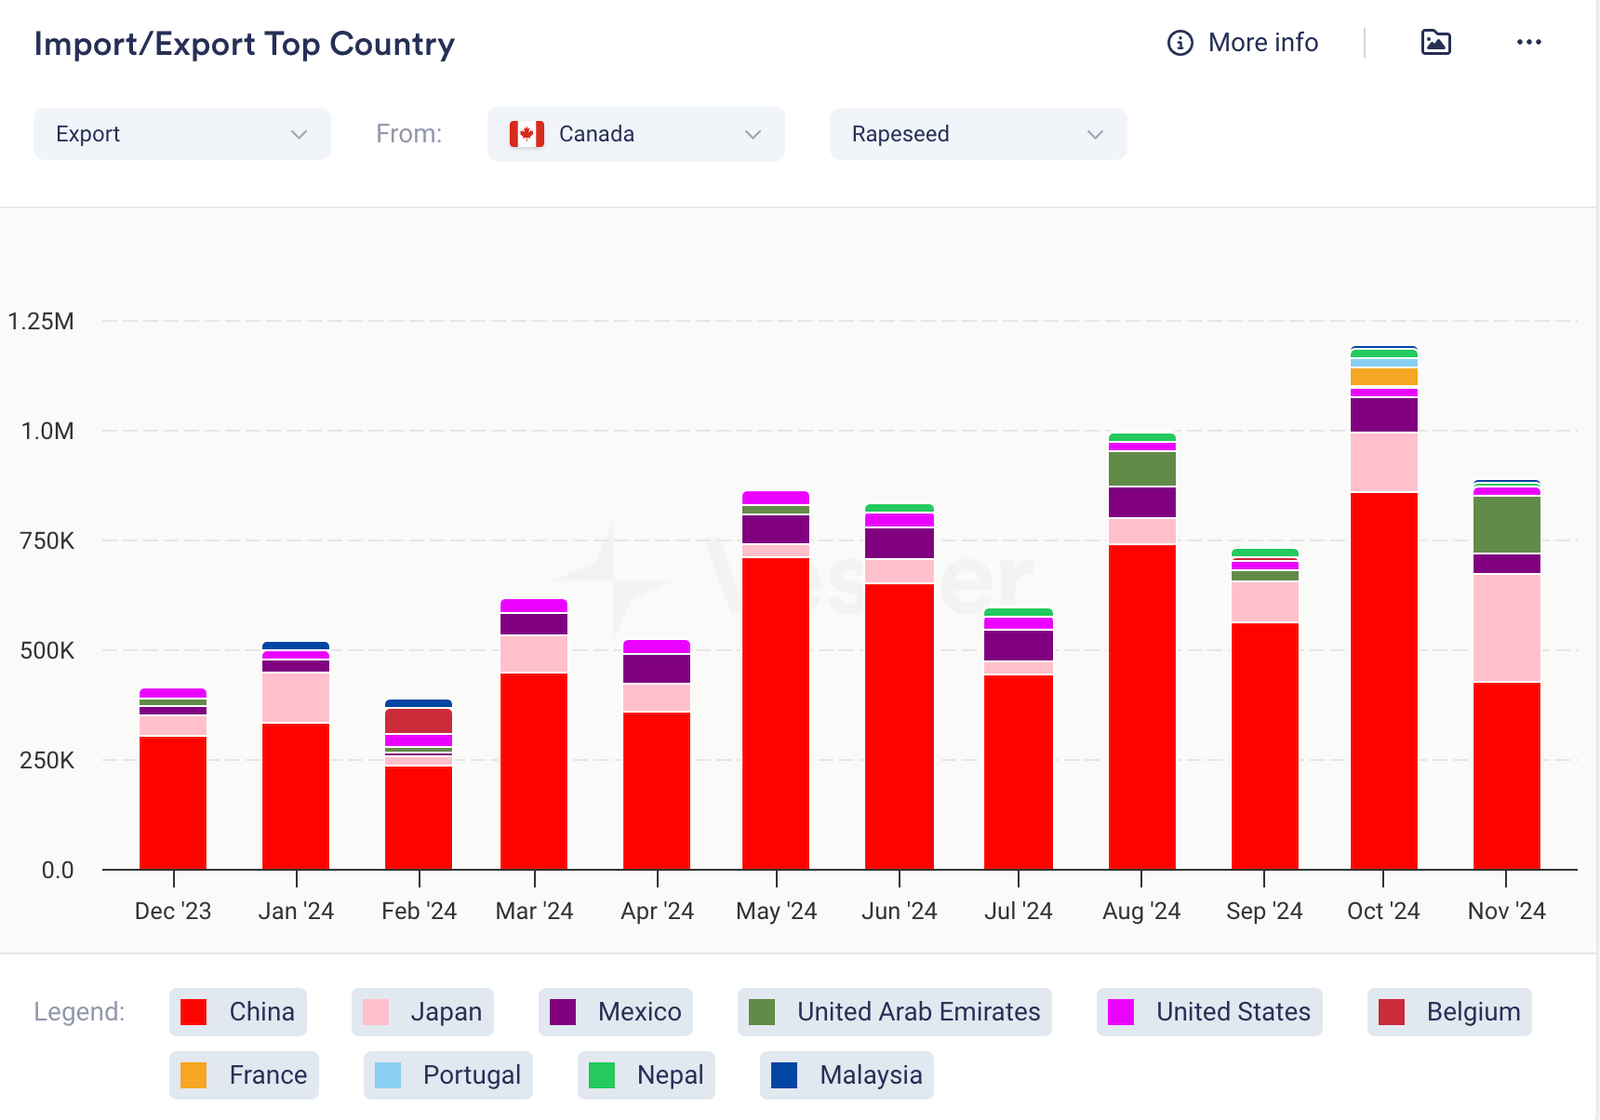The width and height of the screenshot is (1600, 1120).
Task: Click the United States magenta swatch
Action: pos(1121,1012)
